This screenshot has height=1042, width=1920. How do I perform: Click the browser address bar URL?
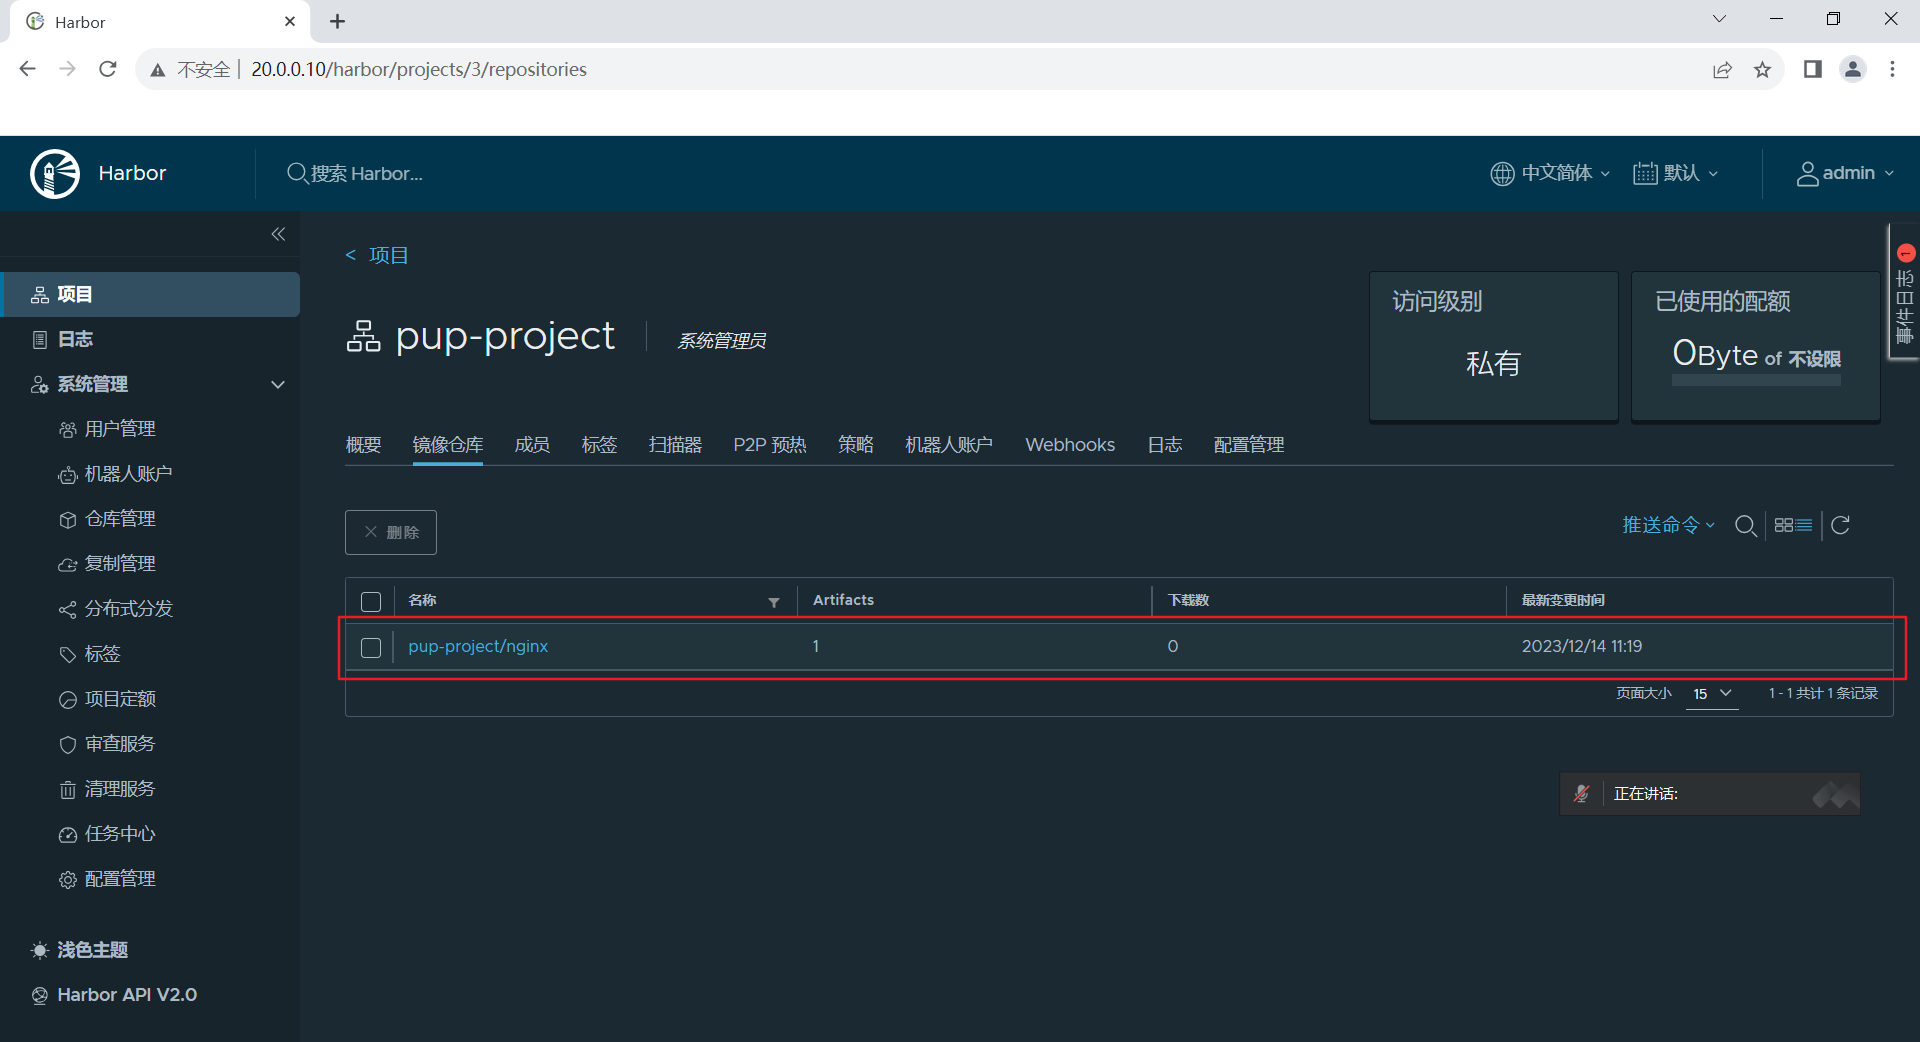pos(419,69)
